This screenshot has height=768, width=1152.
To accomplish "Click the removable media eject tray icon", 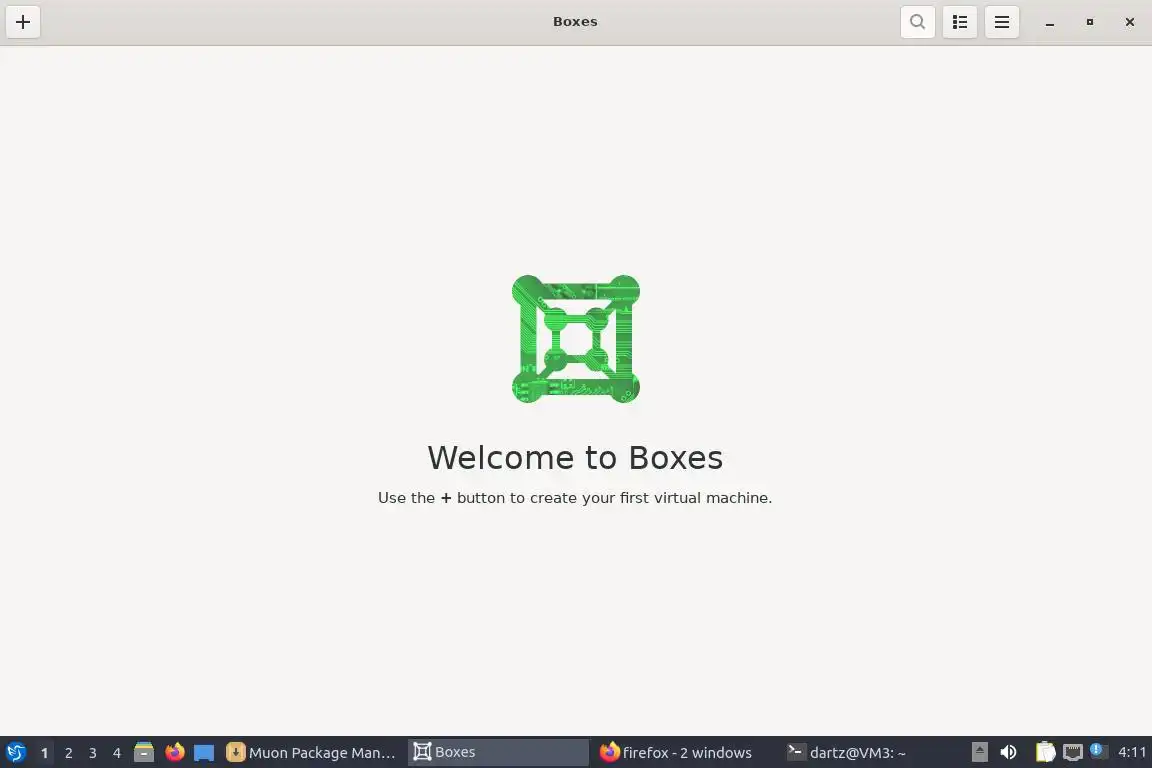I will click(x=979, y=753).
